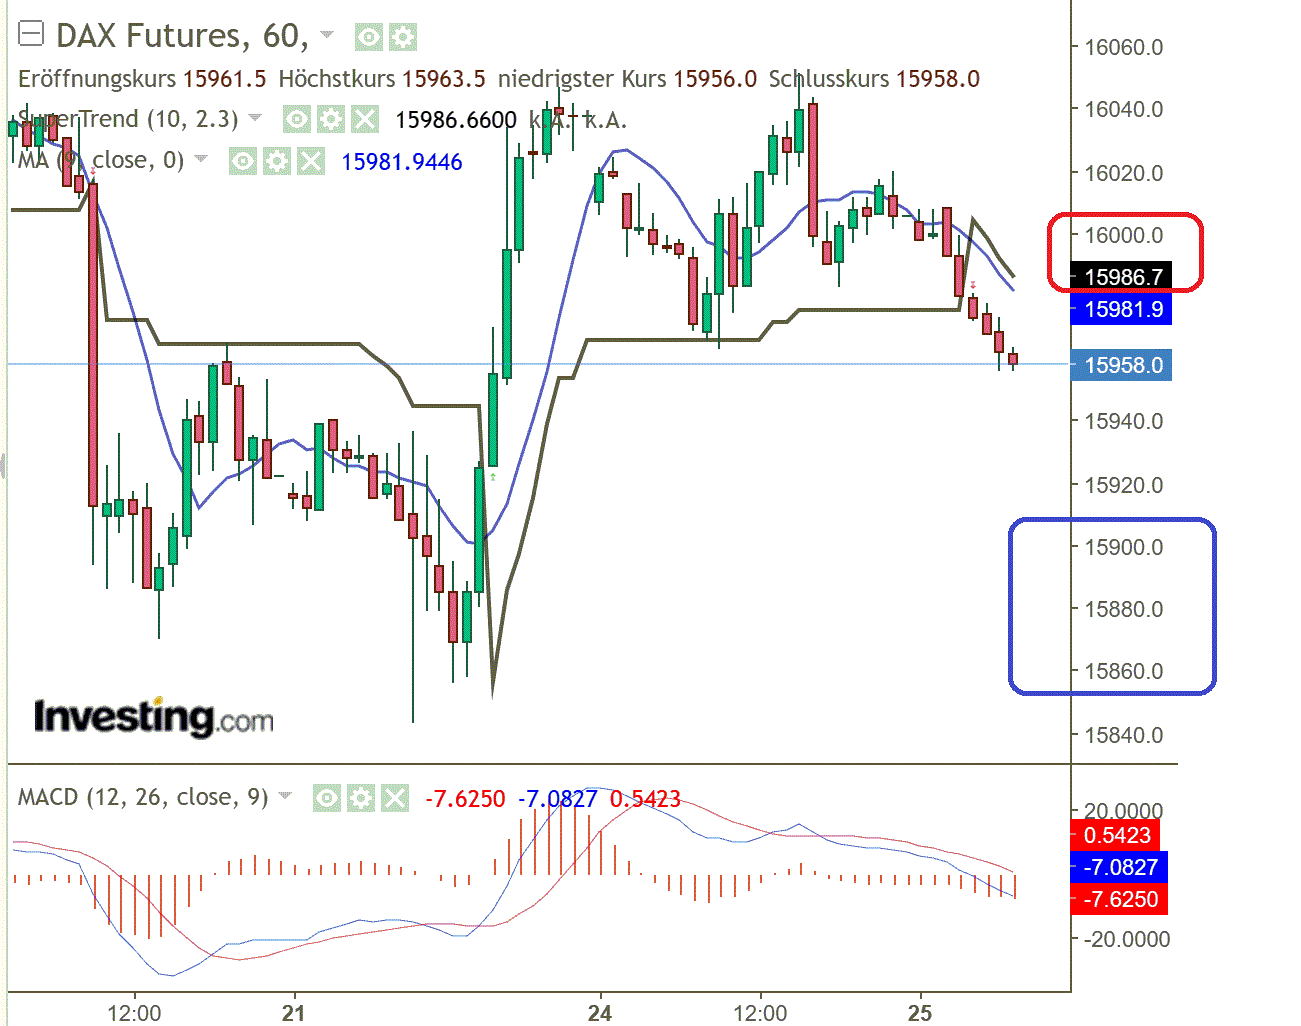Click the 16020.0 price scale tick
This screenshot has height=1026, width=1301.
1124,173
